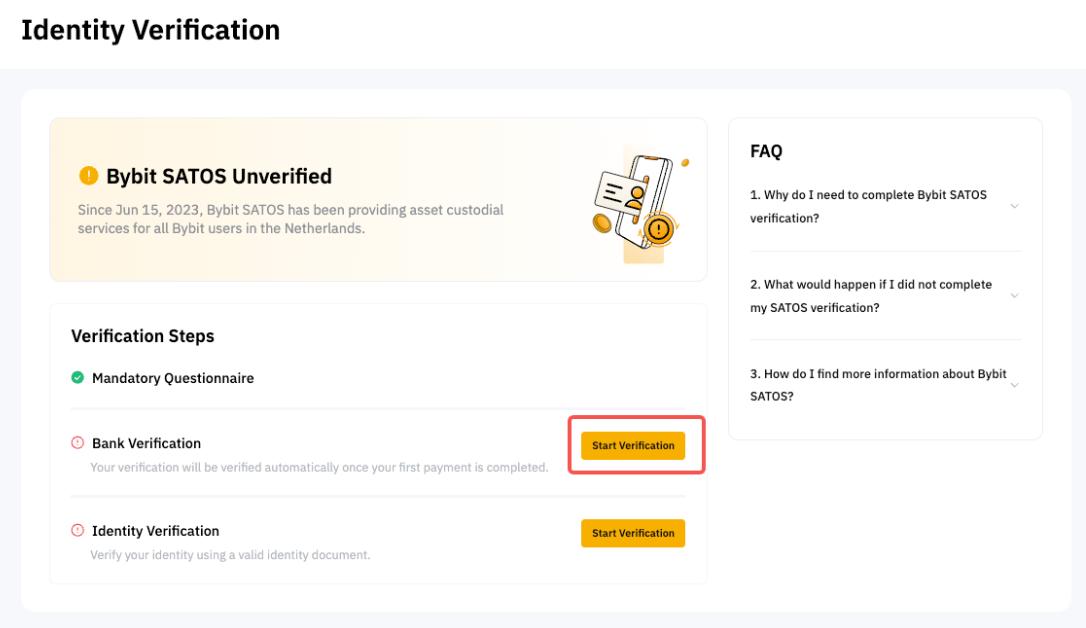1086x628 pixels.
Task: Click the red alert icon beside Bank Verification
Action: (78, 442)
